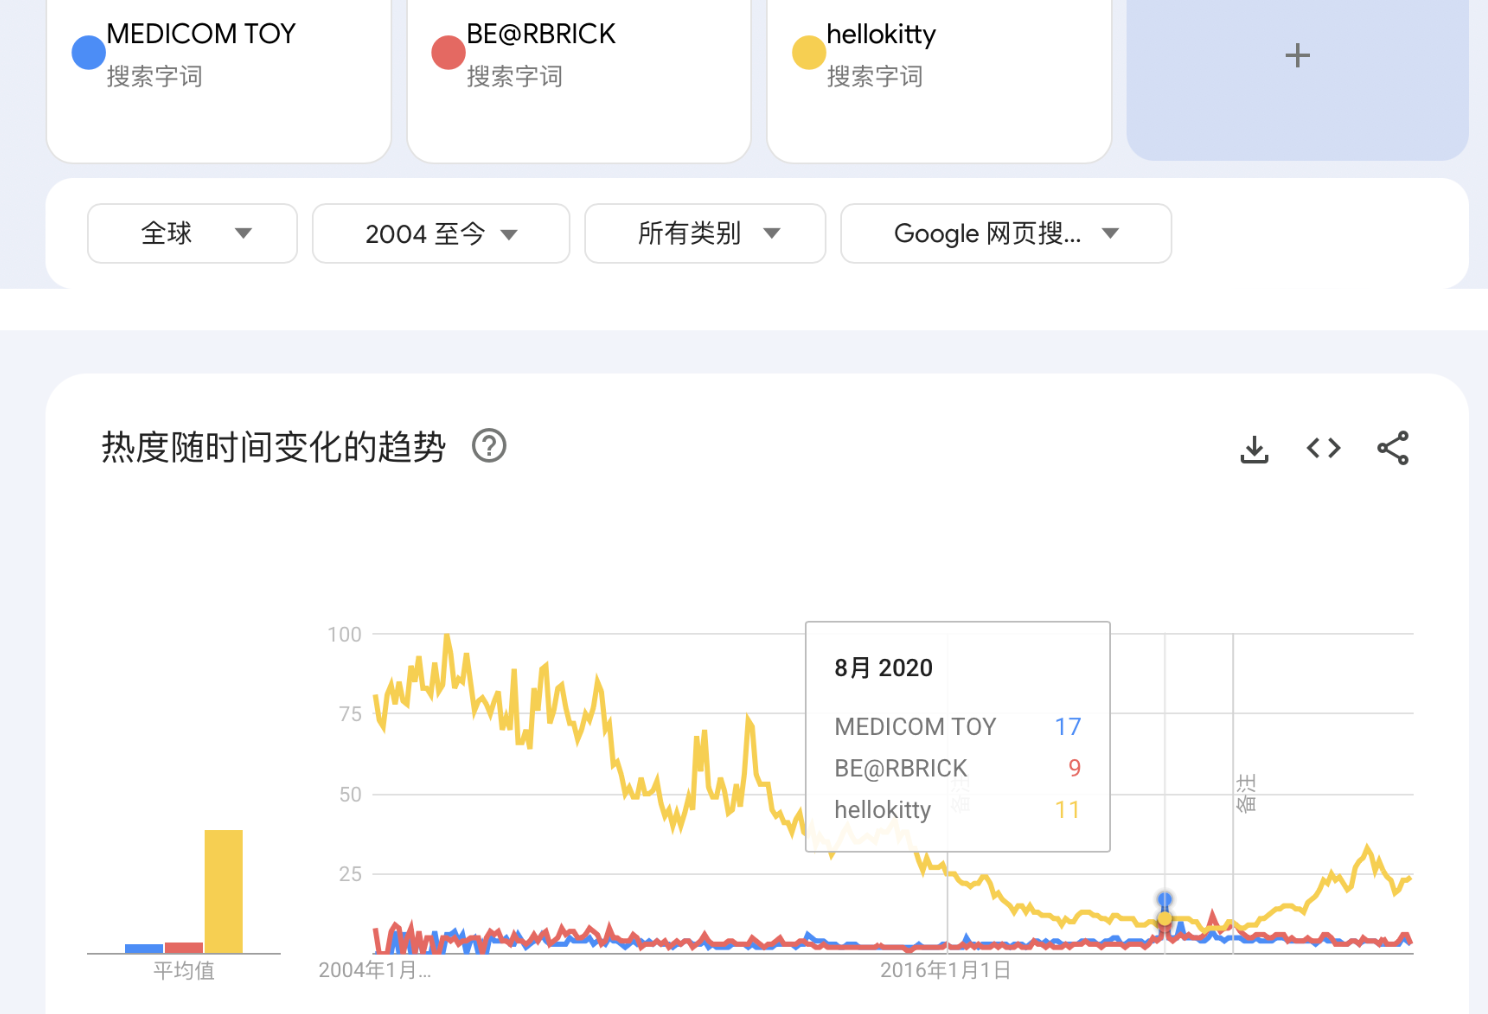Expand the Google 网页搜索 type dropdown
This screenshot has height=1014, width=1488.
1005,234
